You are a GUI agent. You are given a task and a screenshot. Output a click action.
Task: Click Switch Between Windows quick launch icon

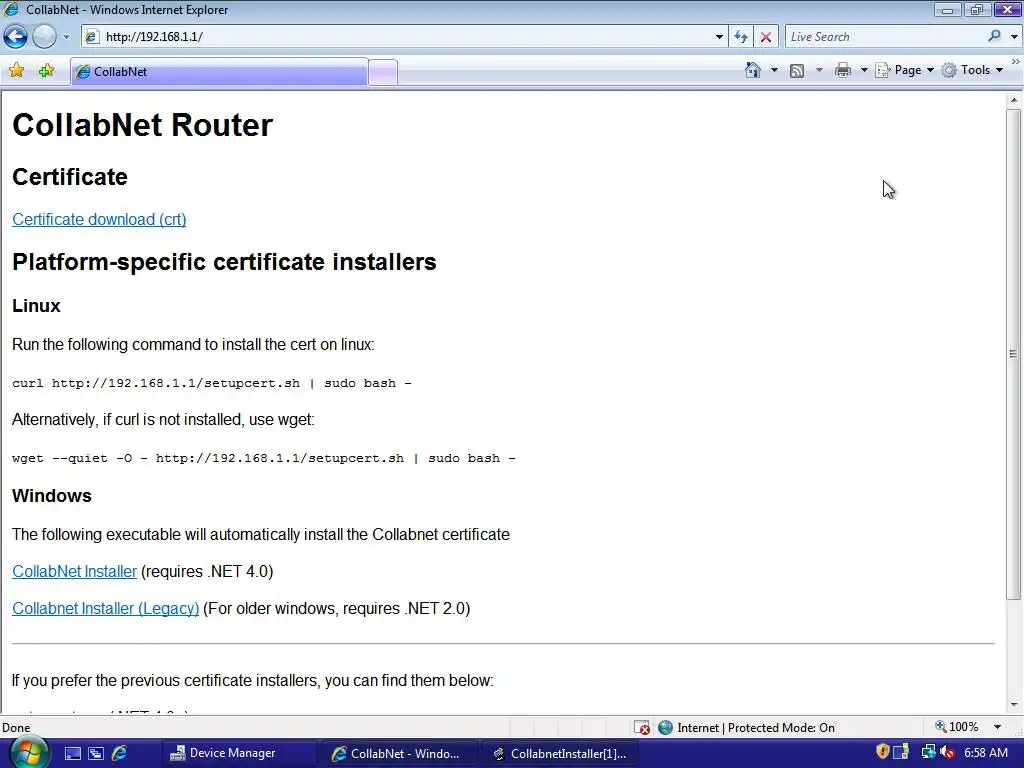[96, 754]
